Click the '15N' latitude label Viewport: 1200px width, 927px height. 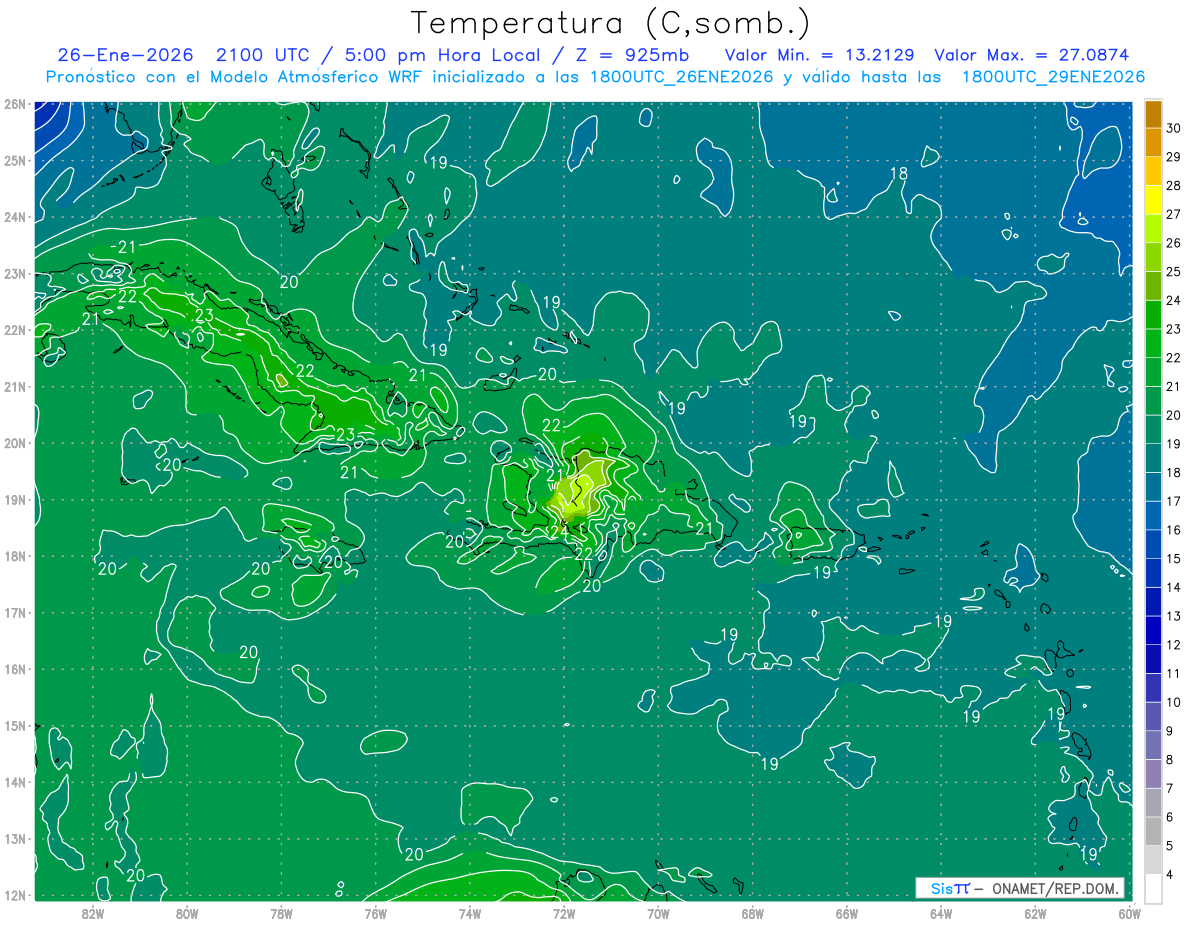tap(15, 725)
